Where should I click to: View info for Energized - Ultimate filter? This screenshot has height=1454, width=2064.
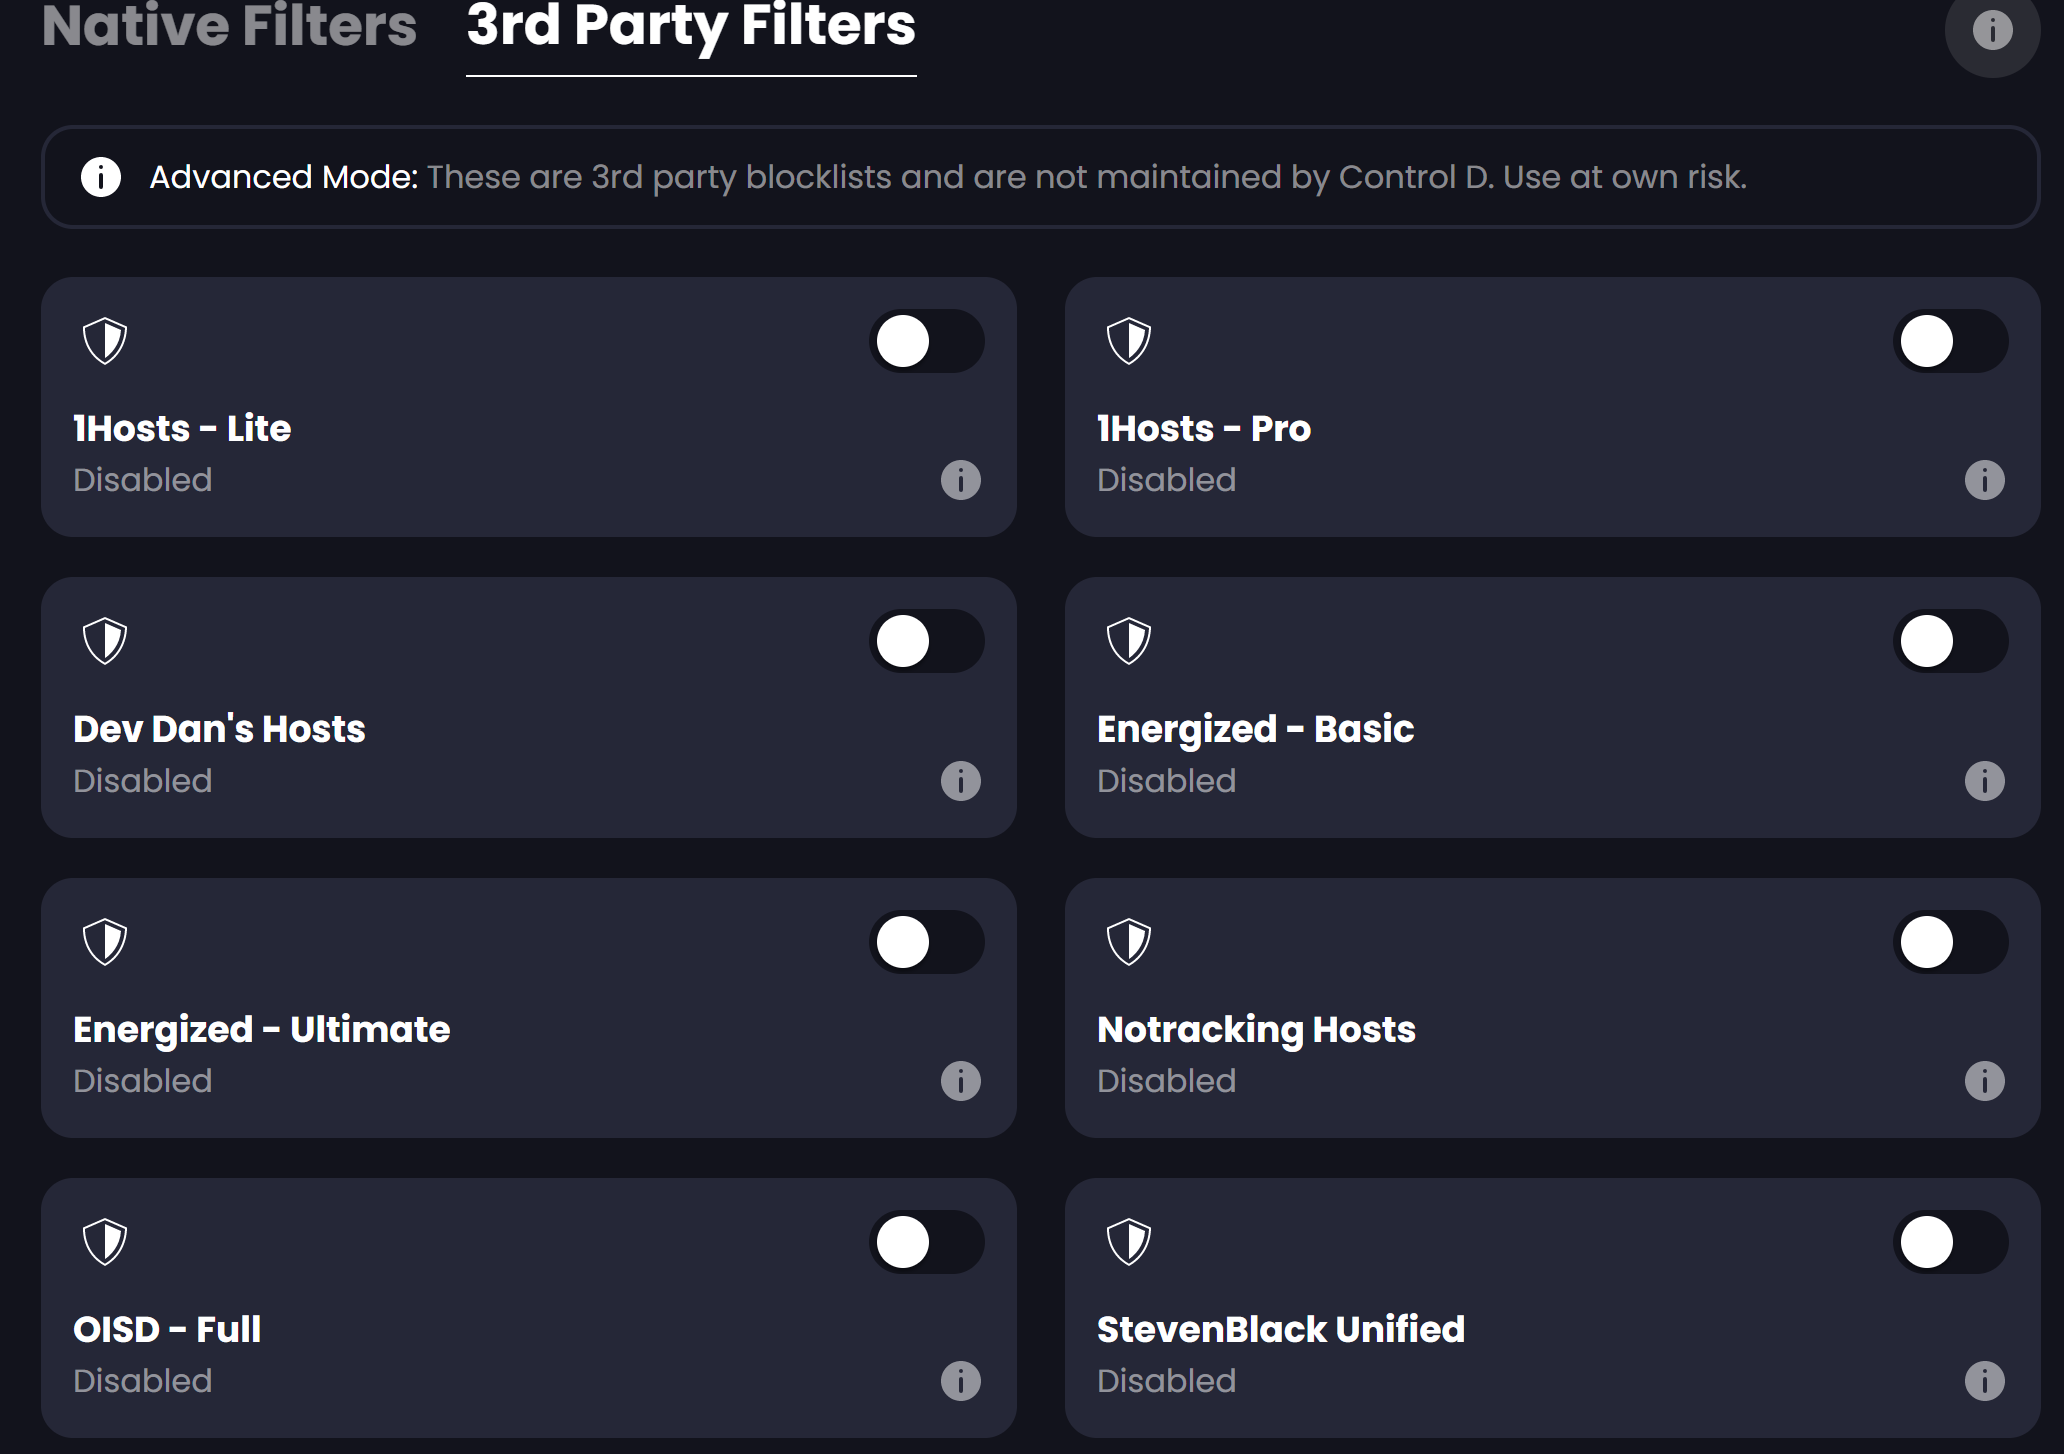(960, 1081)
